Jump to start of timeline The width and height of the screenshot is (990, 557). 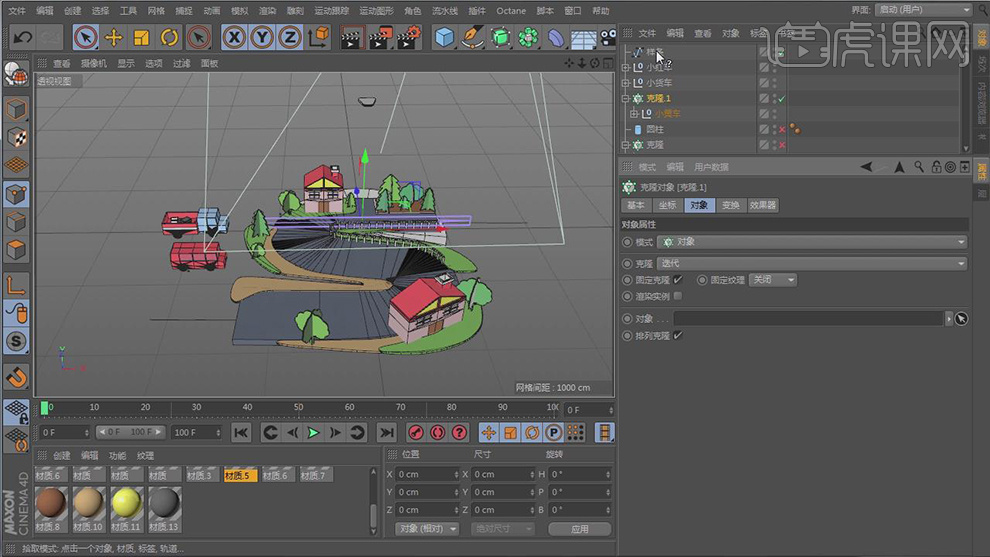[241, 433]
